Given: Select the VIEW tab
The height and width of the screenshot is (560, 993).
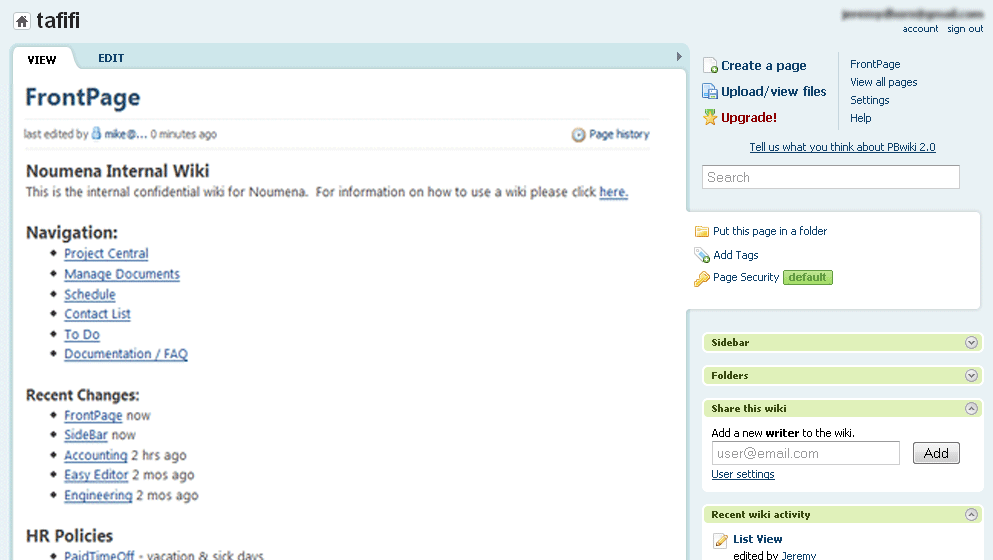Looking at the screenshot, I should point(42,60).
